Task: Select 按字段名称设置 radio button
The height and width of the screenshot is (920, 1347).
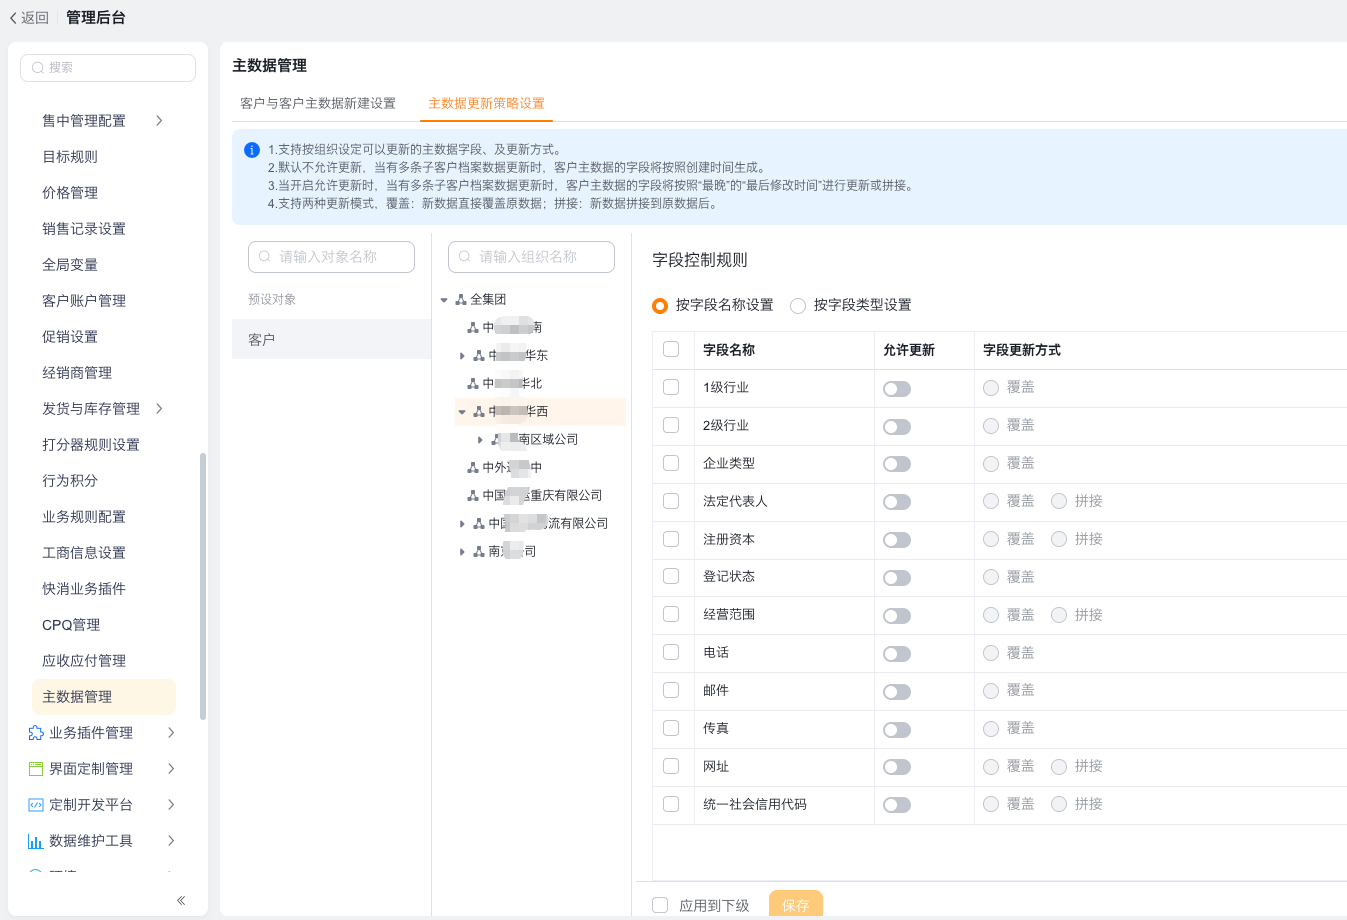Action: click(660, 306)
